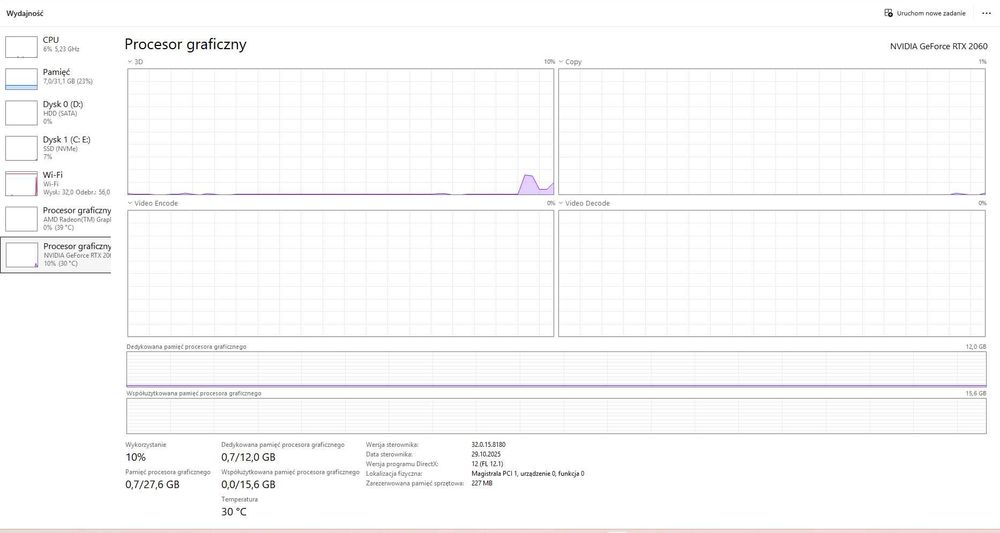Click the Wydajność page title
This screenshot has width=1000, height=533.
click(25, 13)
